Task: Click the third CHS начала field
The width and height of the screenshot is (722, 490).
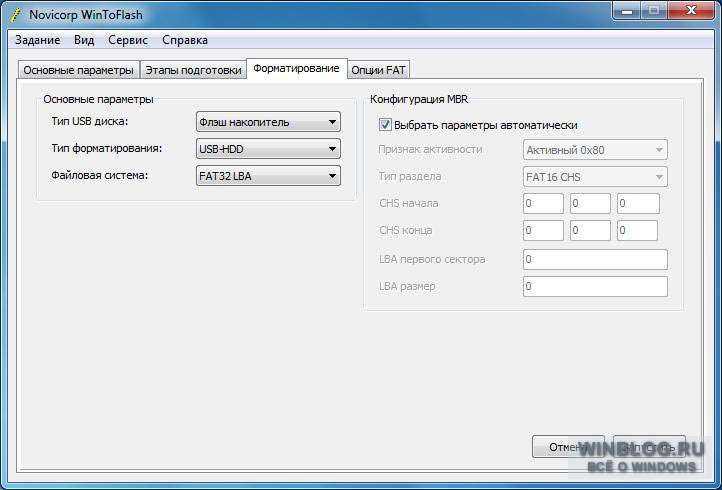Action: 638,204
